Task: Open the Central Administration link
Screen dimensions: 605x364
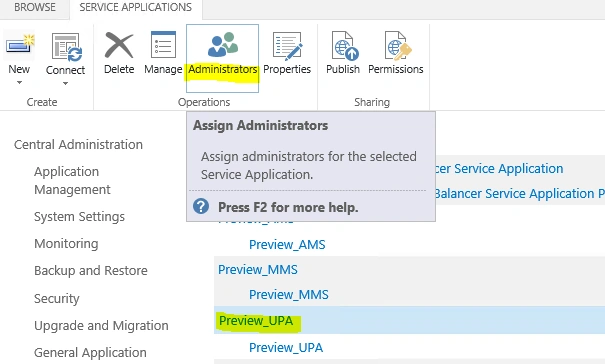Action: click(78, 144)
